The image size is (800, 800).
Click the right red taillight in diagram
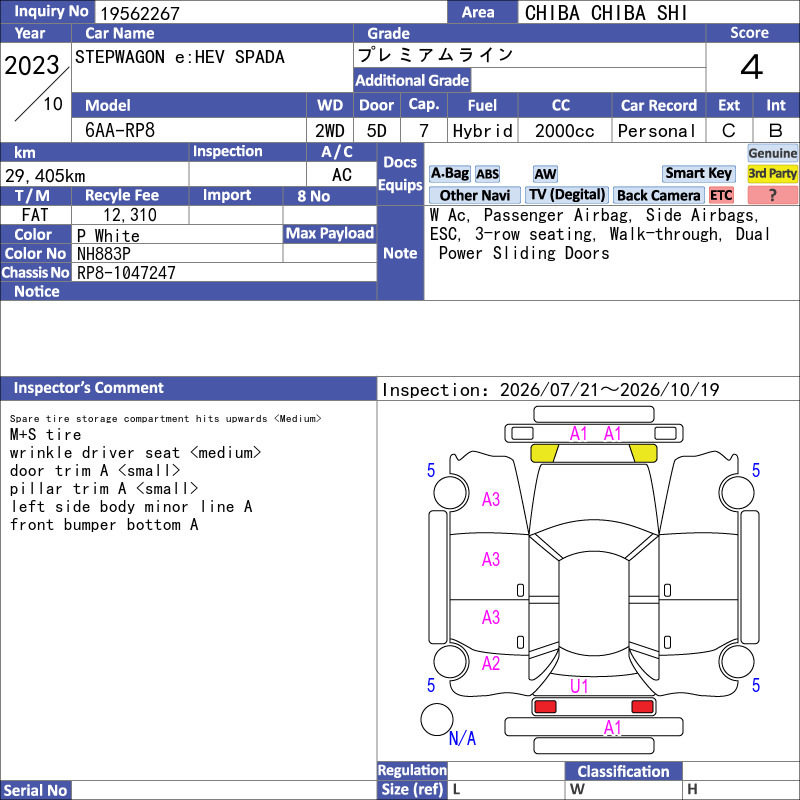(x=642, y=707)
